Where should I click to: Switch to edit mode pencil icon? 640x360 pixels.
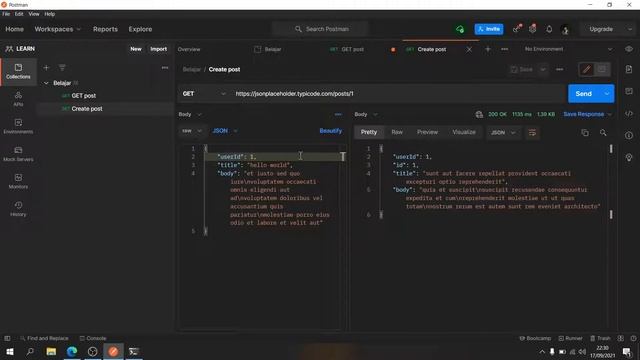587,69
